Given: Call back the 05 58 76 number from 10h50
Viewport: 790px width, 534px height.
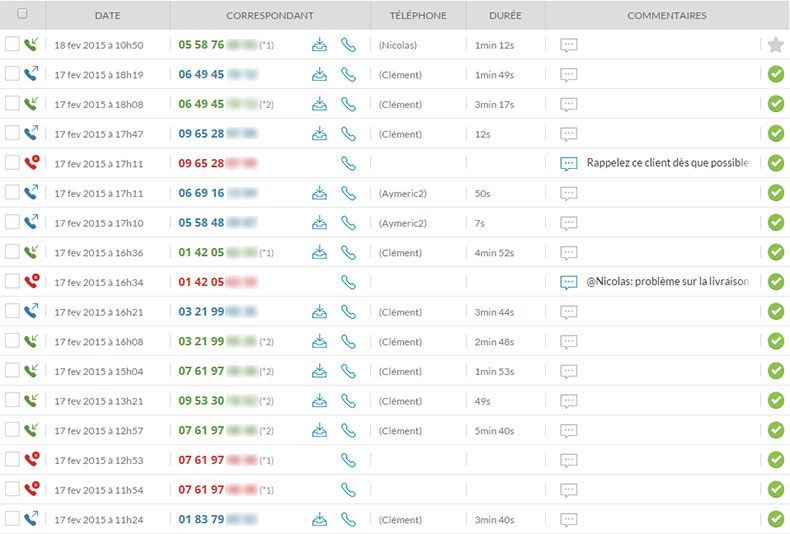Looking at the screenshot, I should (x=348, y=45).
